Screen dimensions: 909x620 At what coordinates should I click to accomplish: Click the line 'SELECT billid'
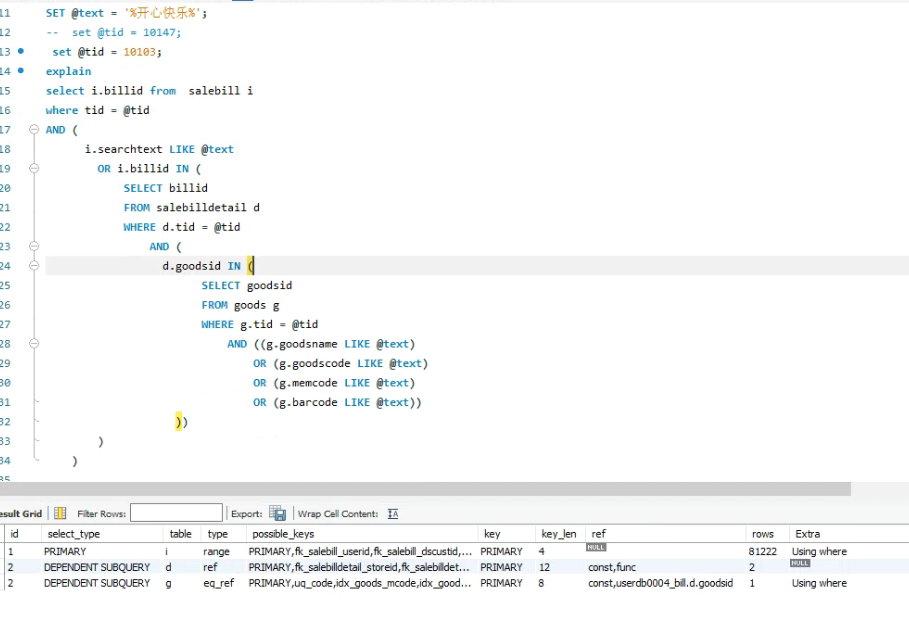[x=165, y=188]
